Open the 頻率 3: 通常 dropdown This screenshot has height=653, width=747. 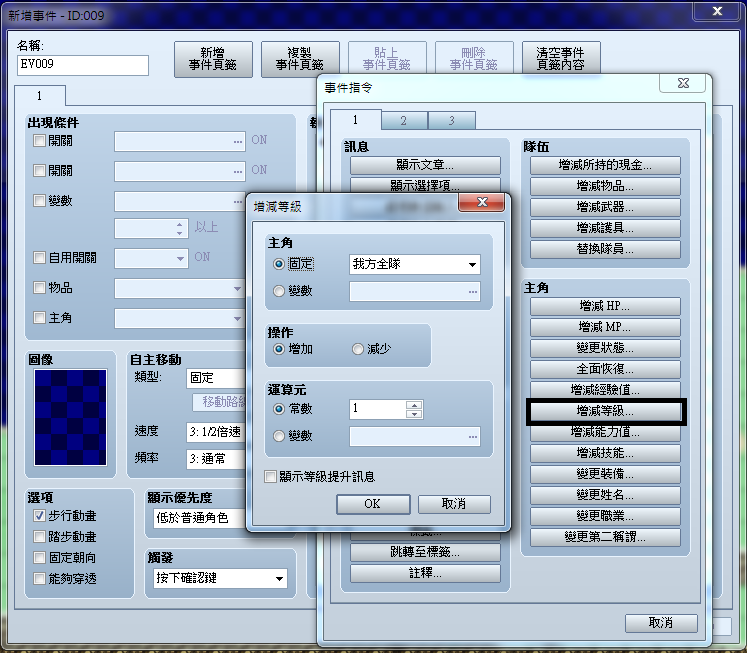216,459
